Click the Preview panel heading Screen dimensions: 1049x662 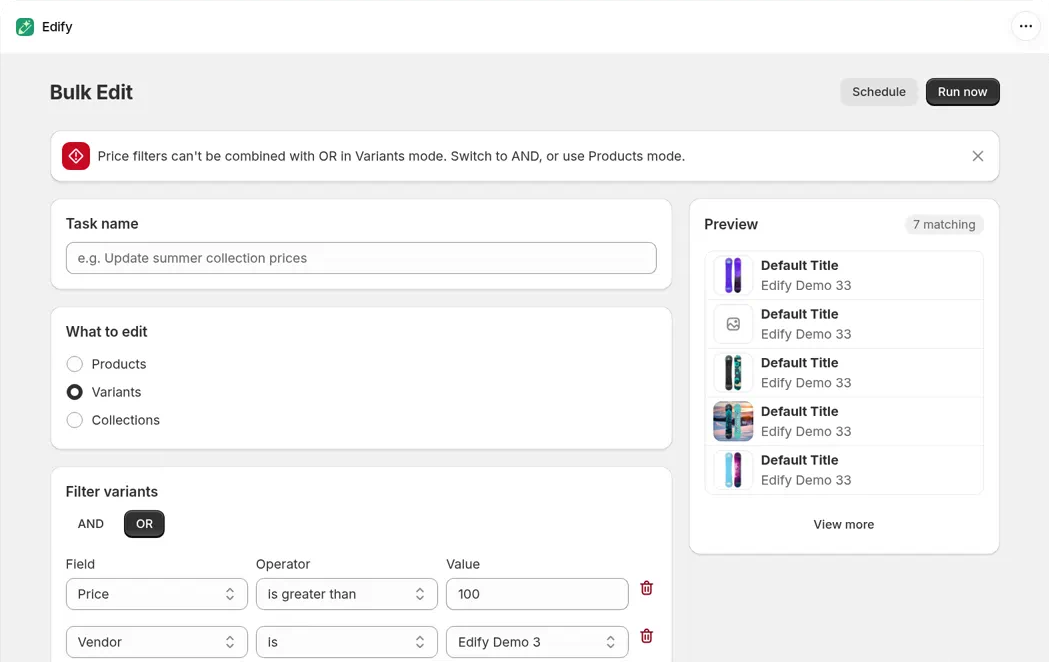[731, 225]
